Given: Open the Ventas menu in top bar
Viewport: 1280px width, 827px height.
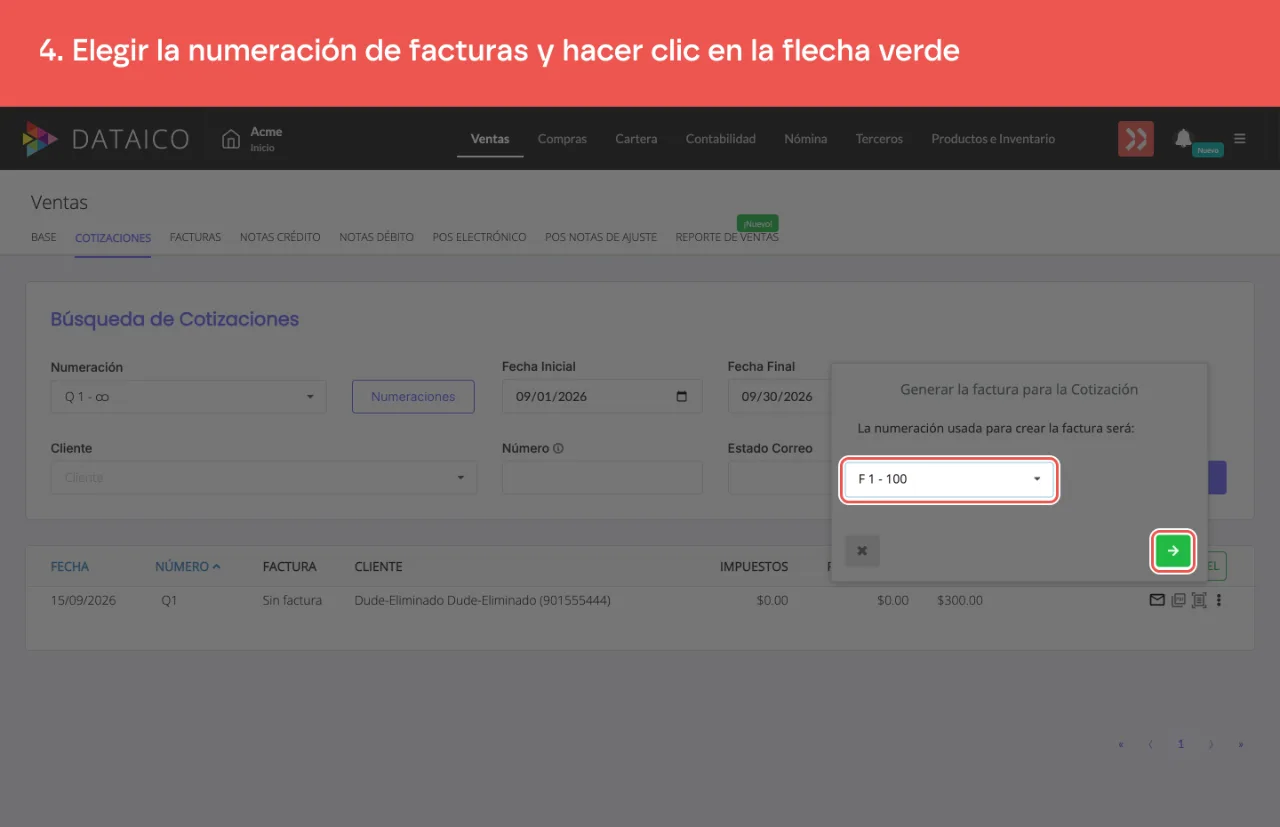Looking at the screenshot, I should [x=490, y=139].
